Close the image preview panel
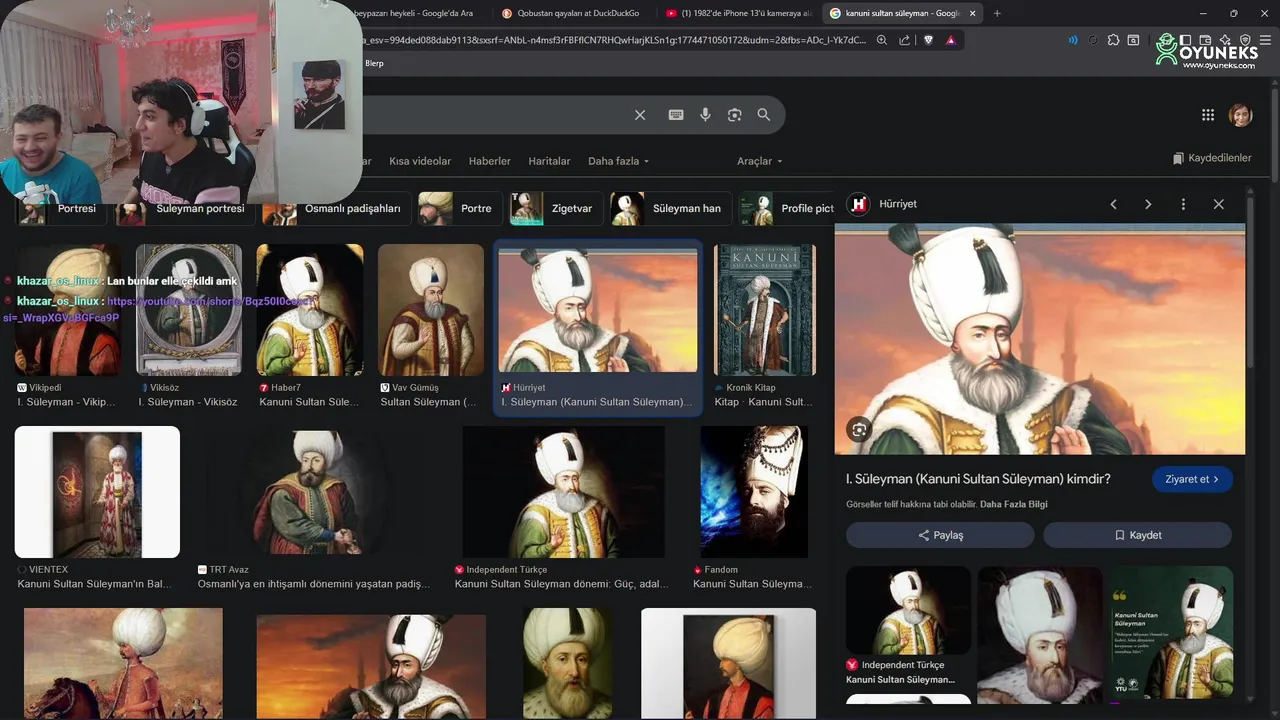 (1218, 204)
